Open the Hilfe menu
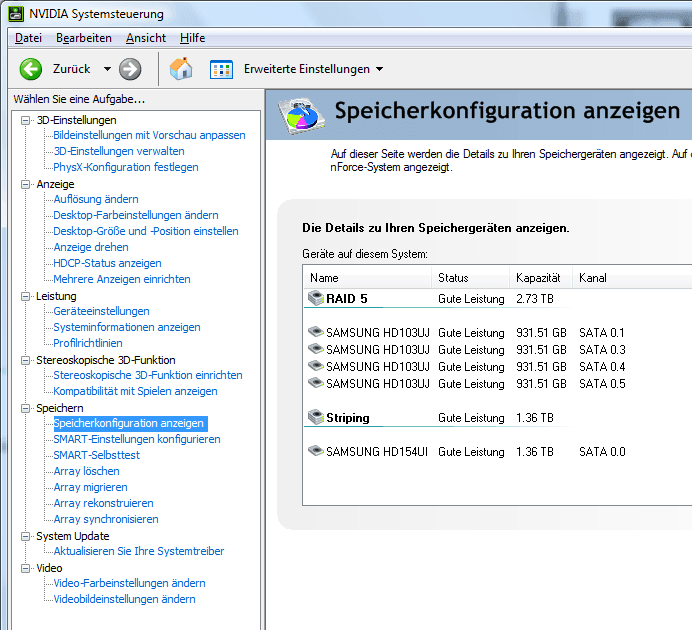 click(x=192, y=38)
